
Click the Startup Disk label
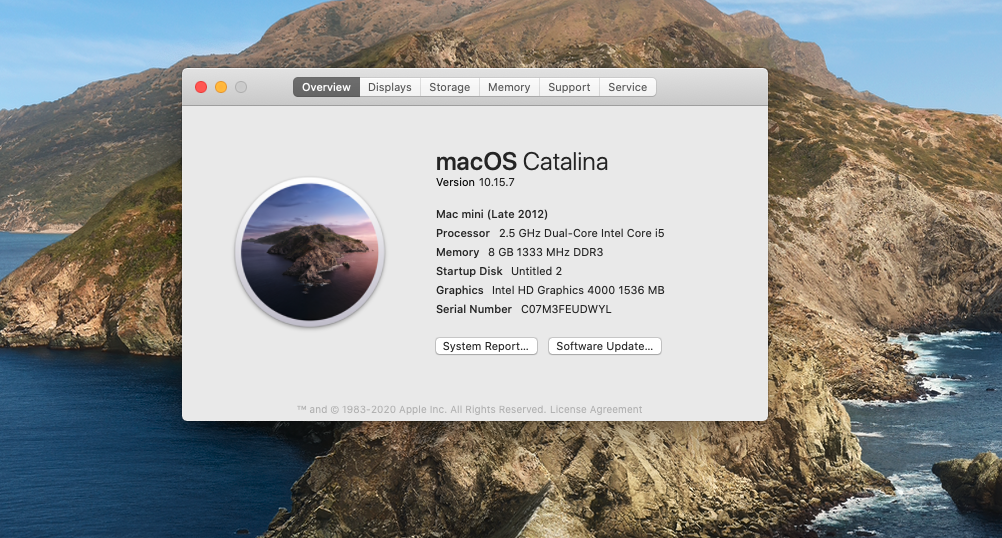pyautogui.click(x=469, y=271)
